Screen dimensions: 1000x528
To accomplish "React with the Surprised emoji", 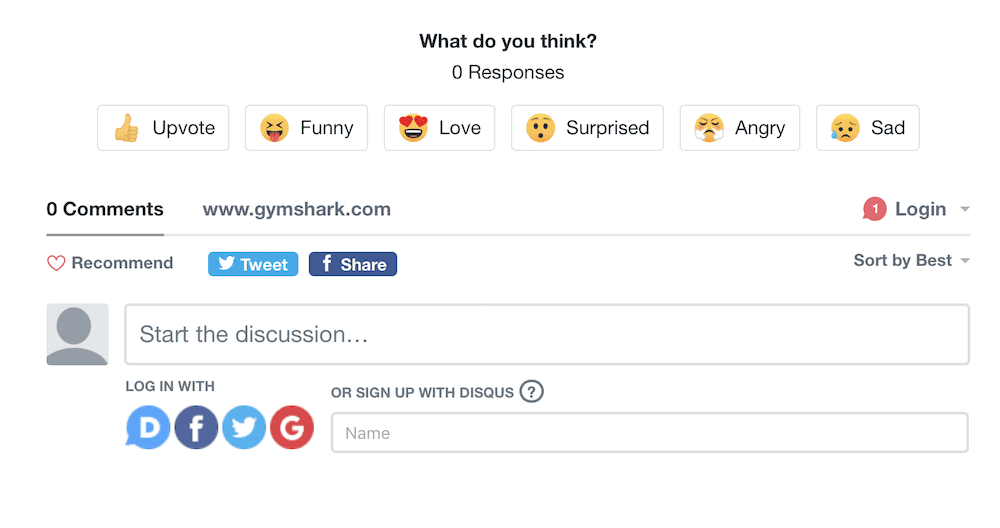I will click(x=587, y=128).
